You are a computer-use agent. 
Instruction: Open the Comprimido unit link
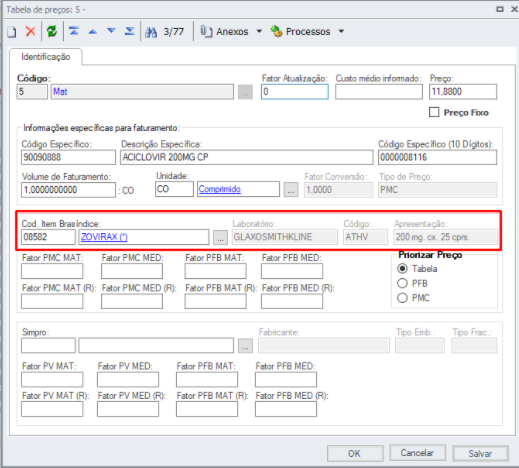[x=220, y=189]
